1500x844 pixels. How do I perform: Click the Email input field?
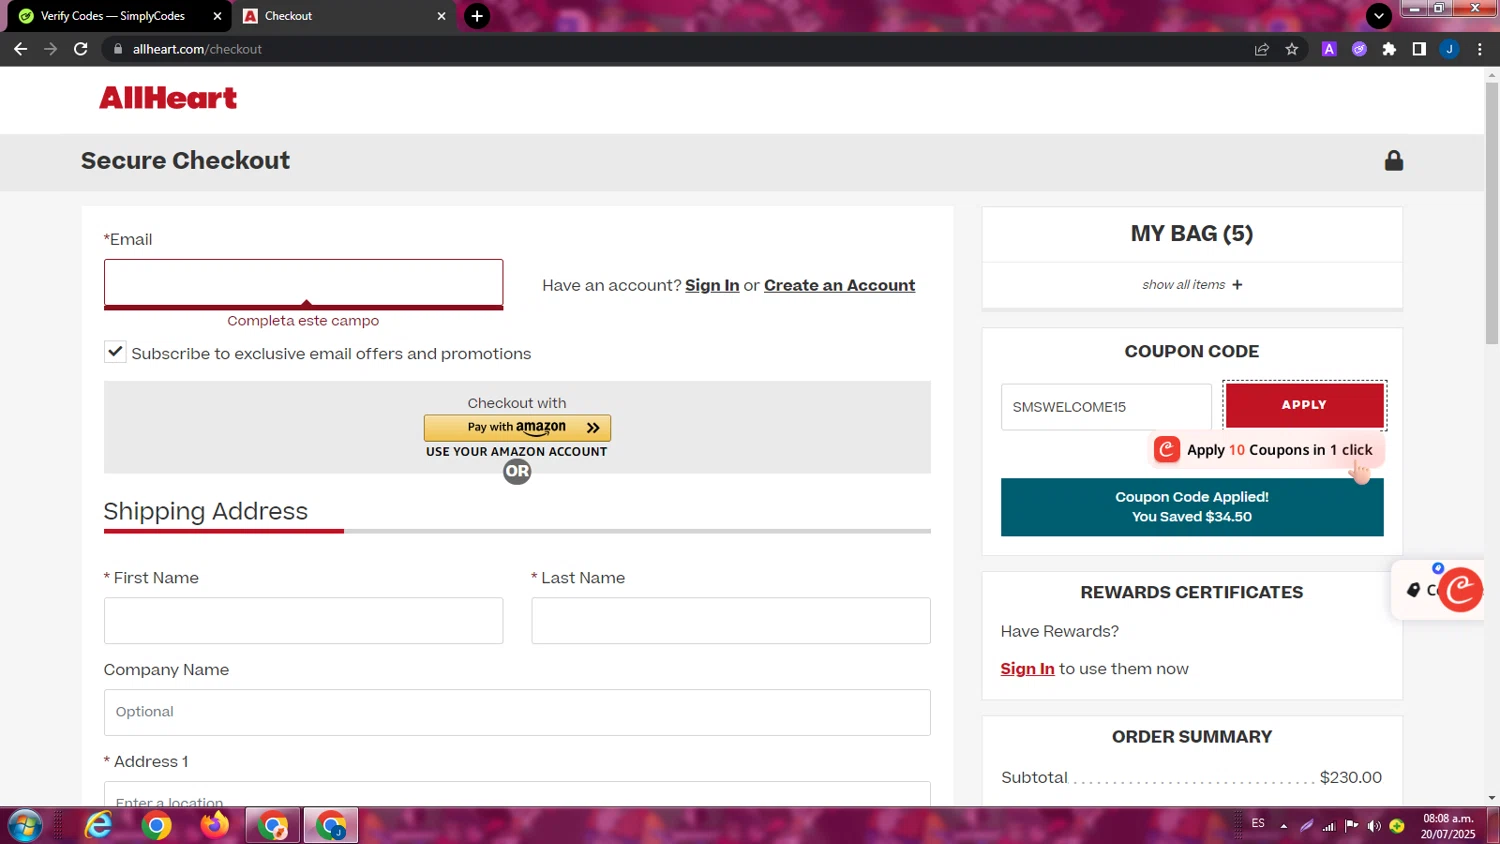[303, 284]
